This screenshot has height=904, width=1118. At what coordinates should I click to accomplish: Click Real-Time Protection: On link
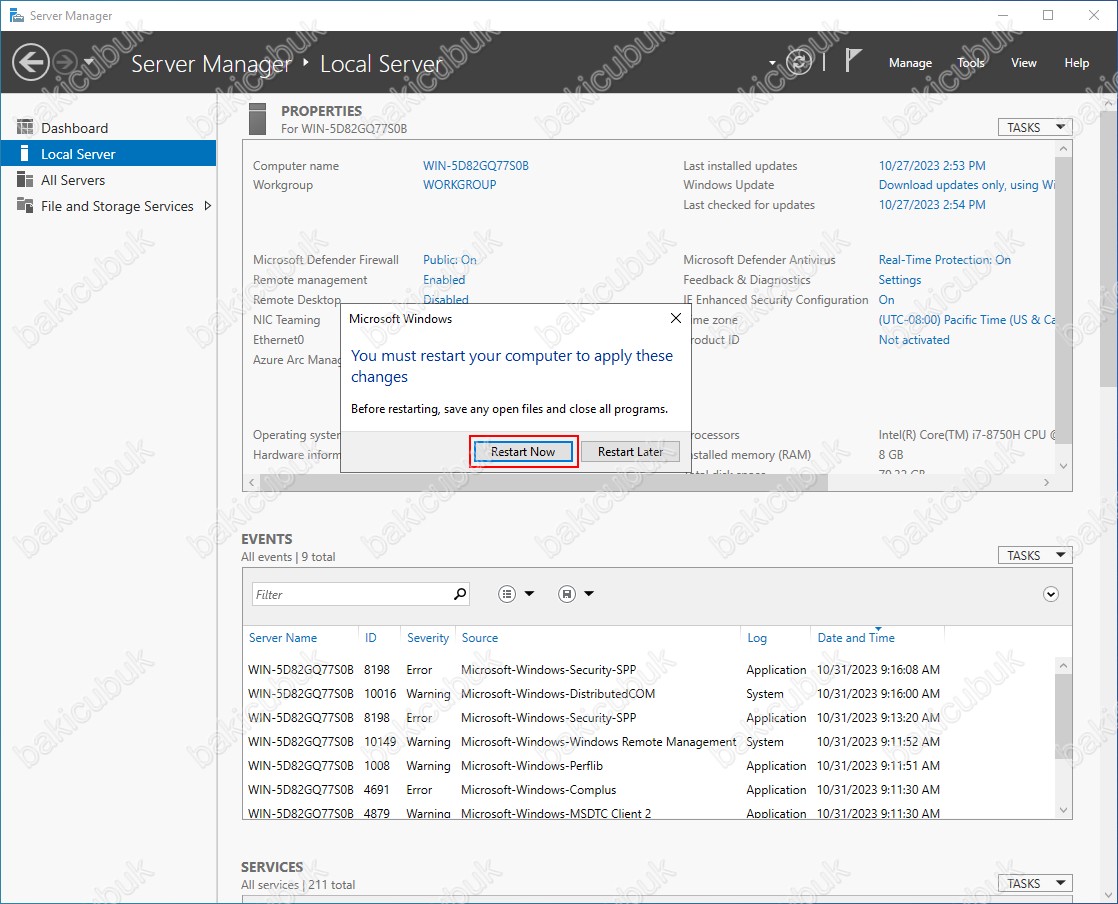coord(944,260)
